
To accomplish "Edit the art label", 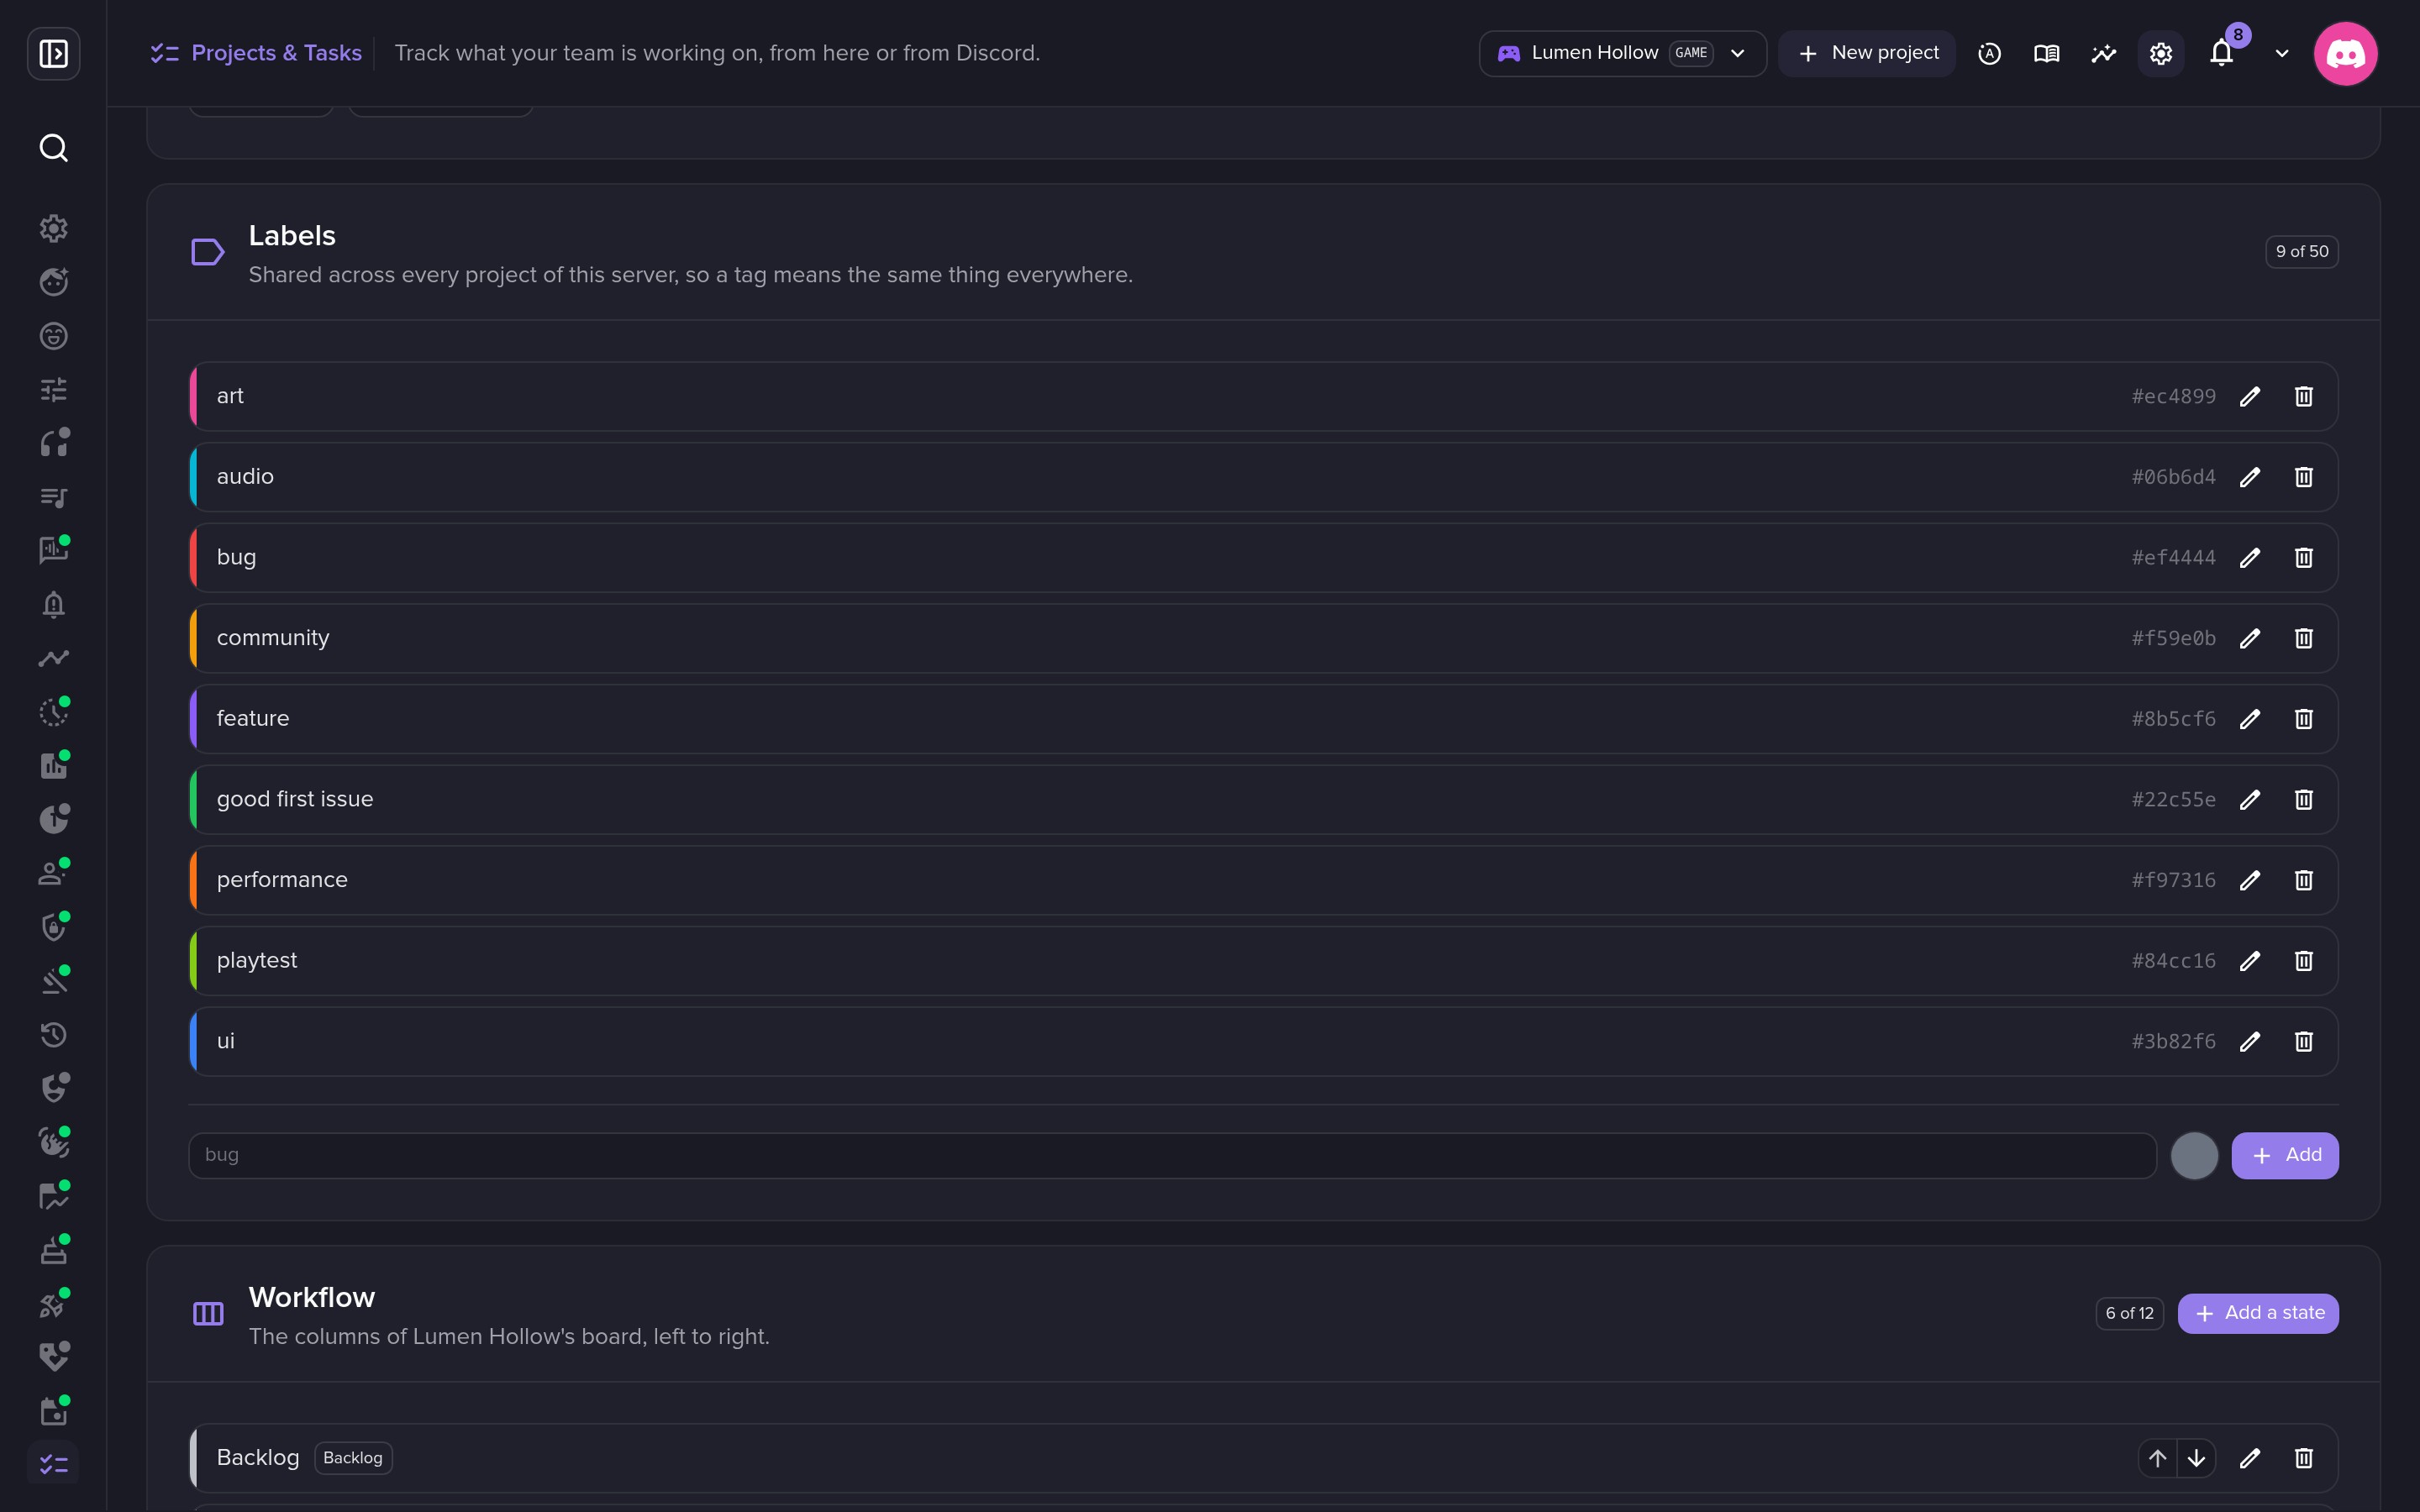I will 2250,397.
